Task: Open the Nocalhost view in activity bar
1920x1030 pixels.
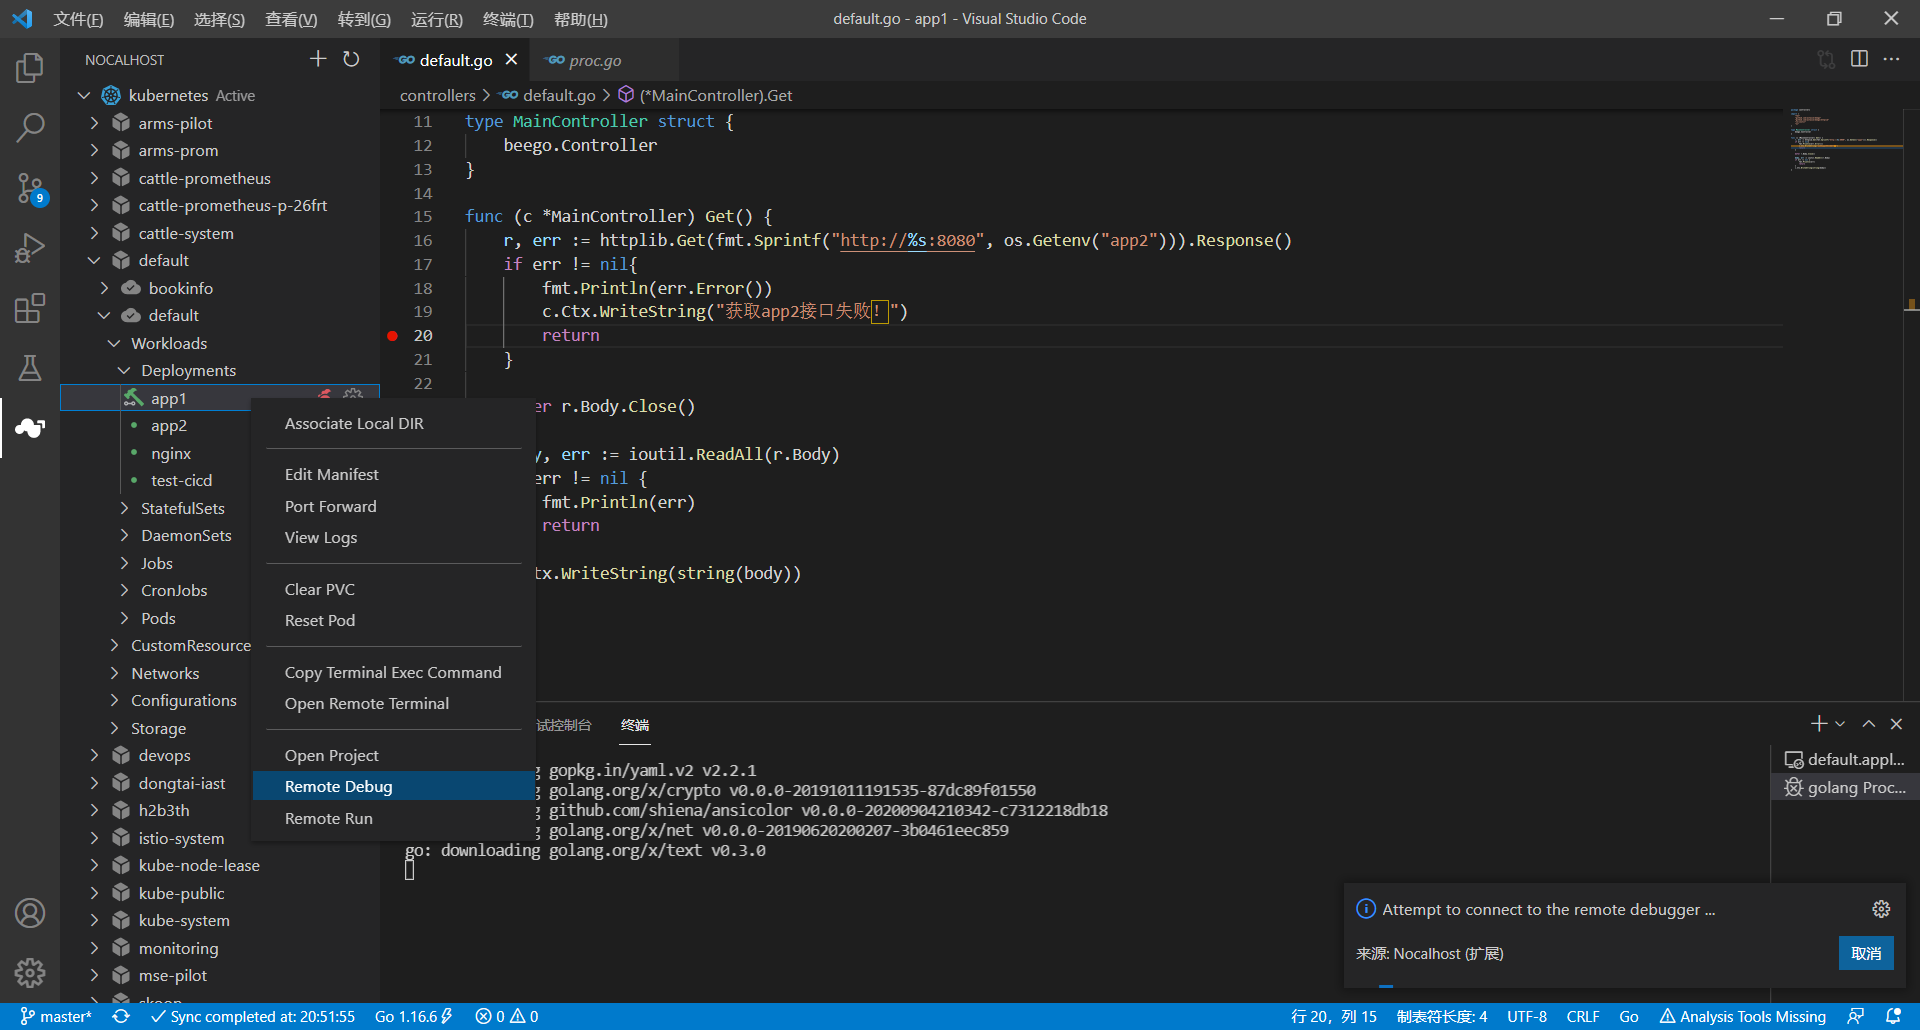Action: (30, 428)
